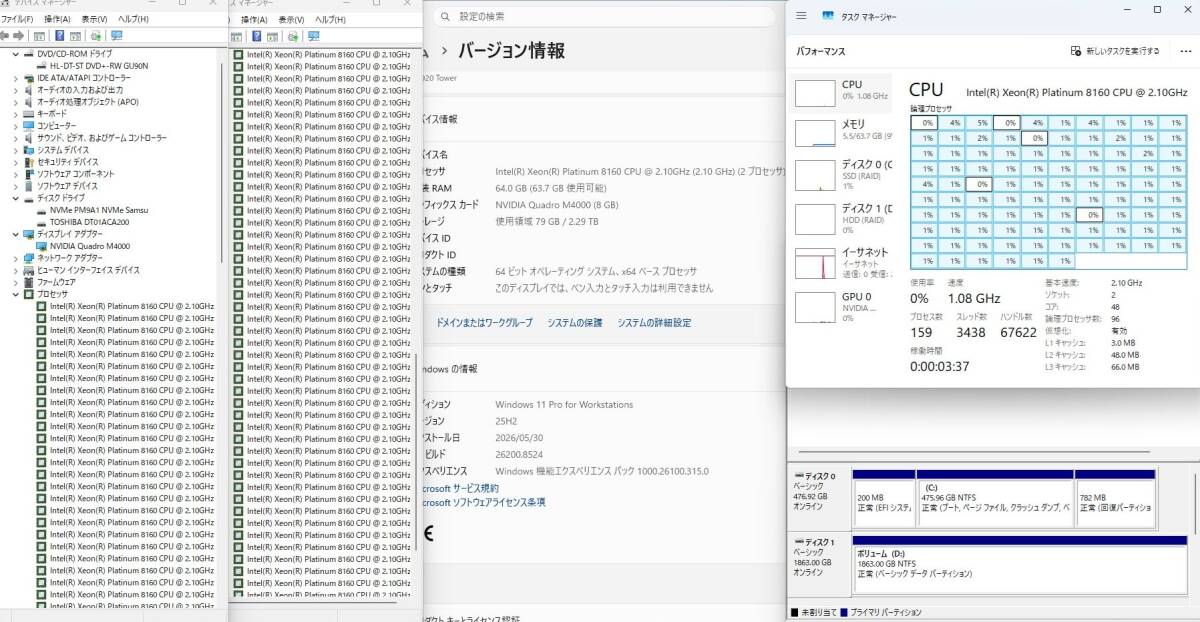Toggle console tree icon in left Device Manager toolbar
The image size is (1200, 622).
(38, 36)
